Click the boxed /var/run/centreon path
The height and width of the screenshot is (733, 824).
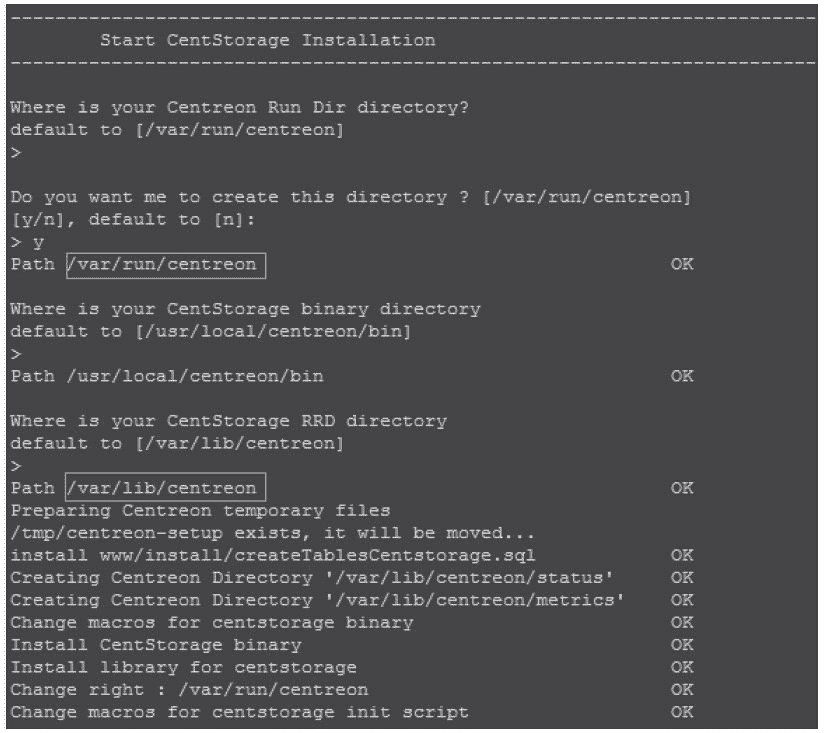pos(166,265)
